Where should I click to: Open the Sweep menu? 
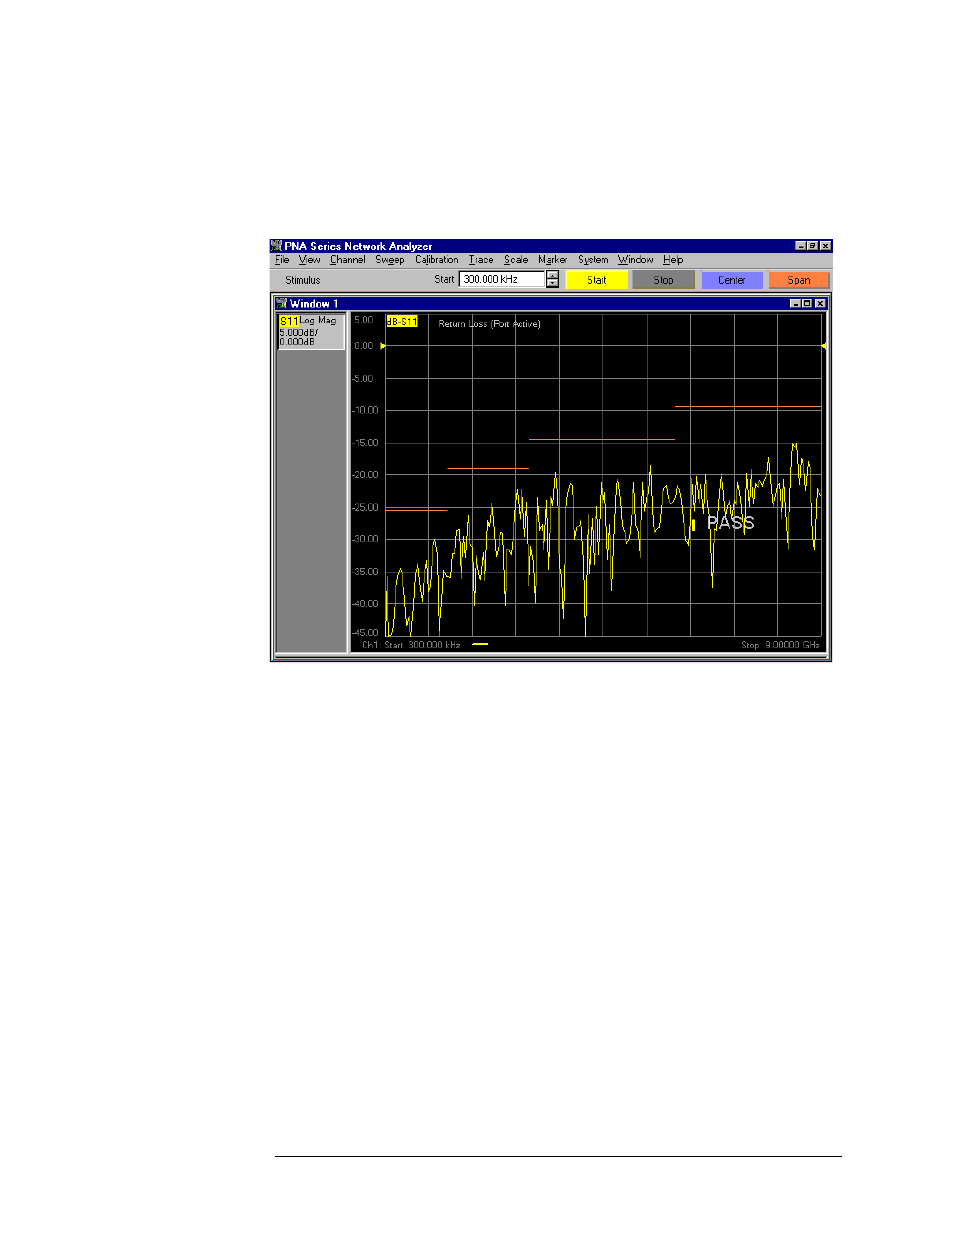390,260
